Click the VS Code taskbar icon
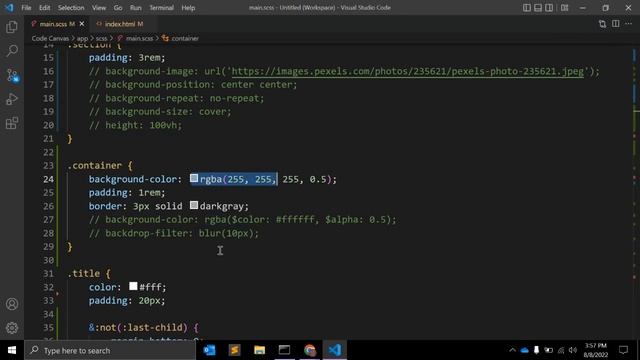Viewport: 640px width, 360px height. (335, 350)
